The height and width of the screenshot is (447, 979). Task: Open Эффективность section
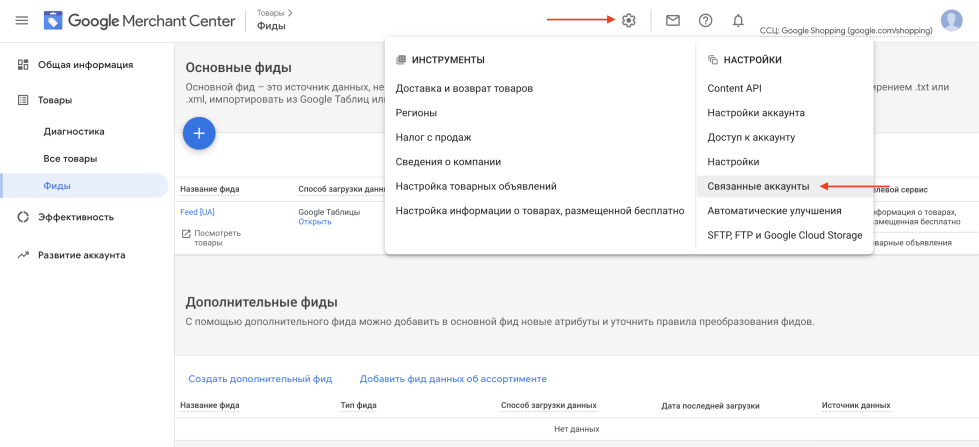[x=76, y=217]
